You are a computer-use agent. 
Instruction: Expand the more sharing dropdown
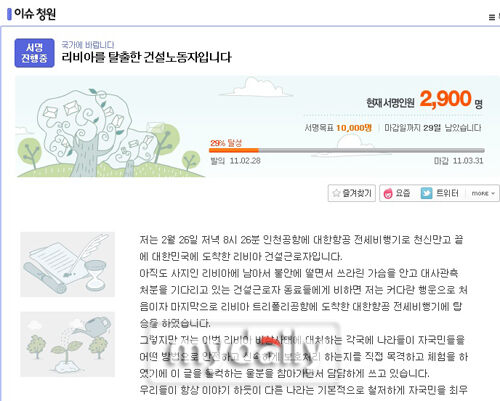483,193
